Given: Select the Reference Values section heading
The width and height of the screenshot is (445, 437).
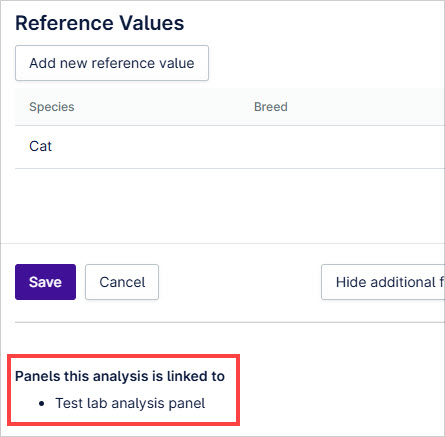Looking at the screenshot, I should pyautogui.click(x=100, y=23).
